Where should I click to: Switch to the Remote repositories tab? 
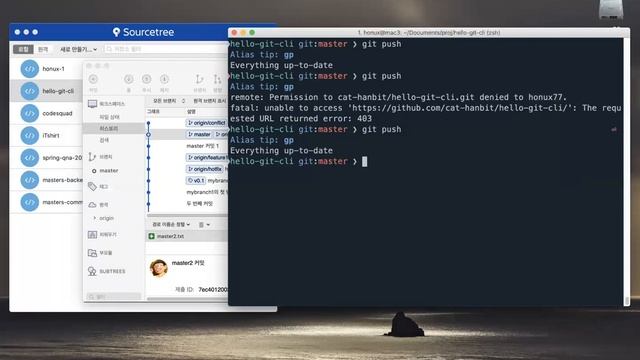43,49
